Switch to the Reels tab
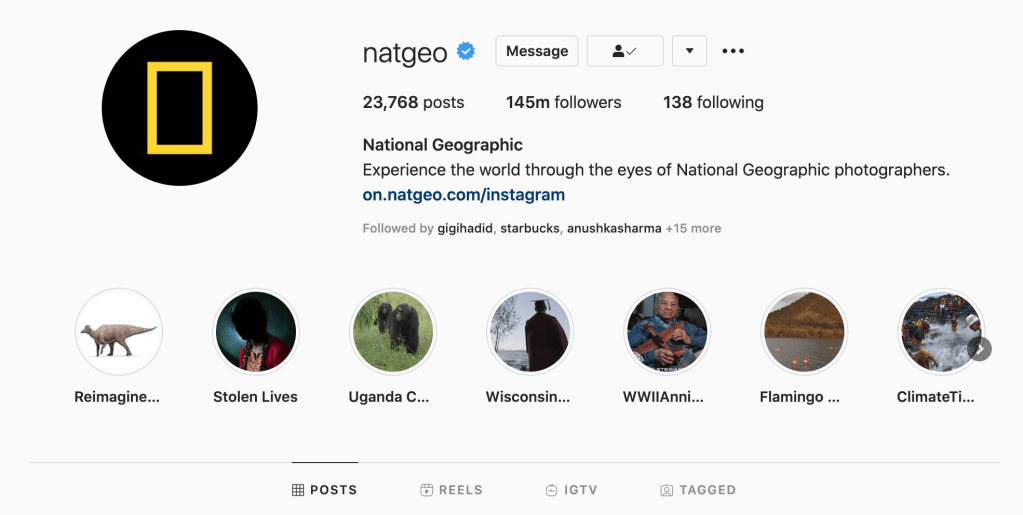 pos(452,490)
